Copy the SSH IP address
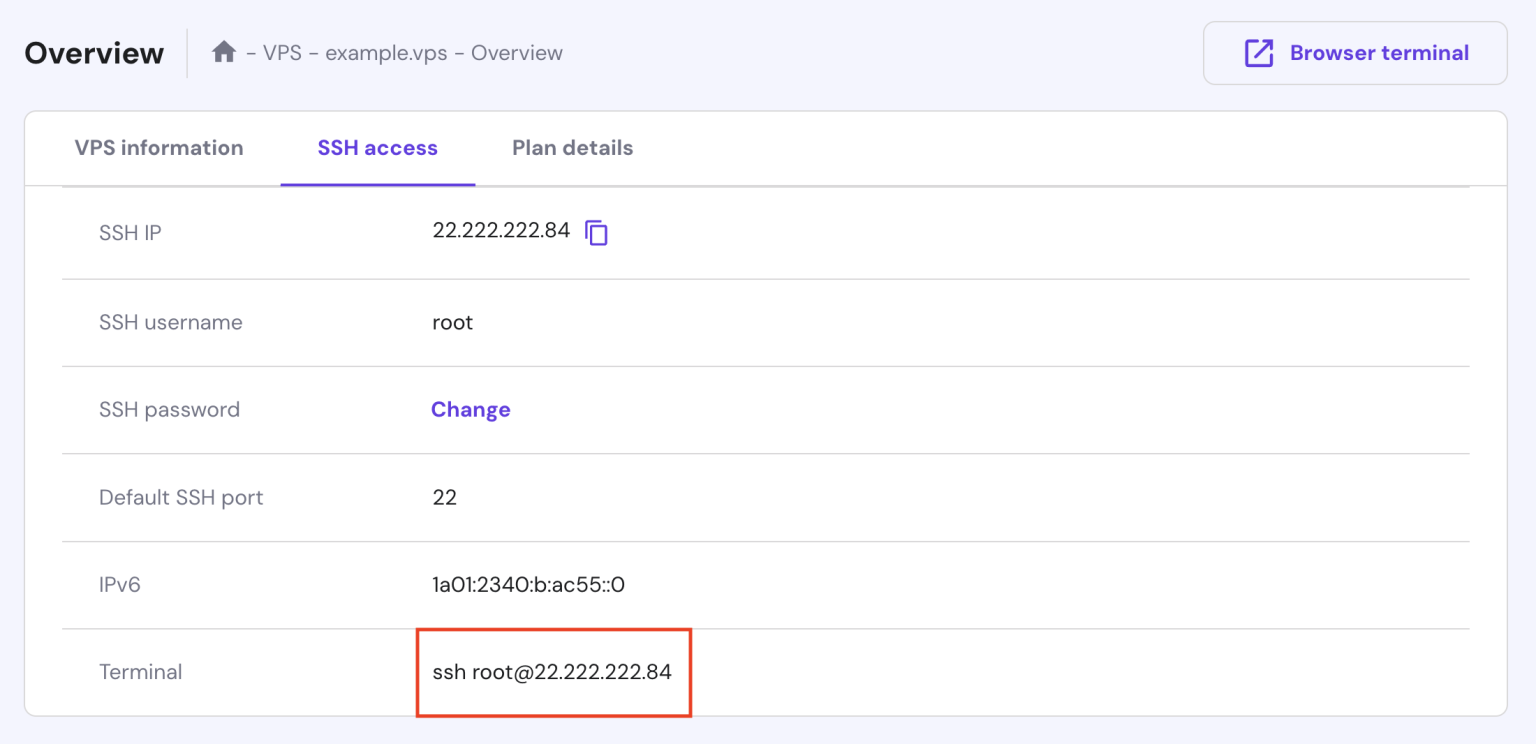Image resolution: width=1536 pixels, height=744 pixels. [597, 233]
